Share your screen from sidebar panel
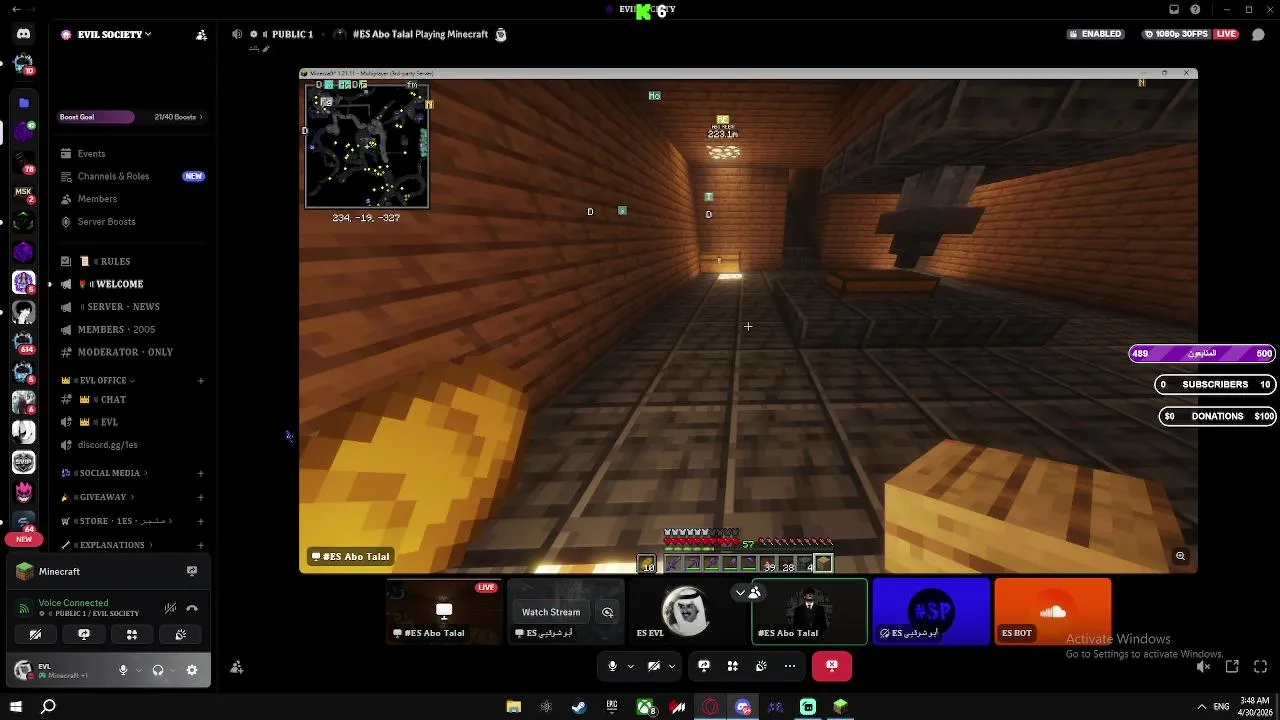This screenshot has height=720, width=1280. point(84,634)
